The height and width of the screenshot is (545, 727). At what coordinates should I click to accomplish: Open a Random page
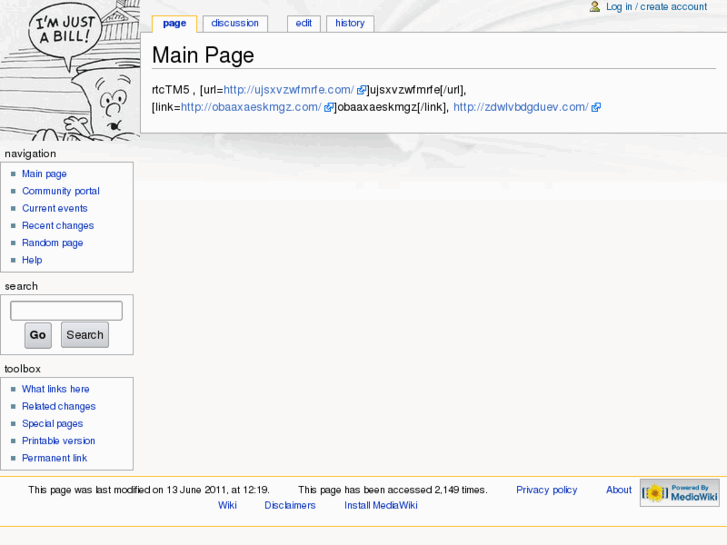pyautogui.click(x=52, y=243)
